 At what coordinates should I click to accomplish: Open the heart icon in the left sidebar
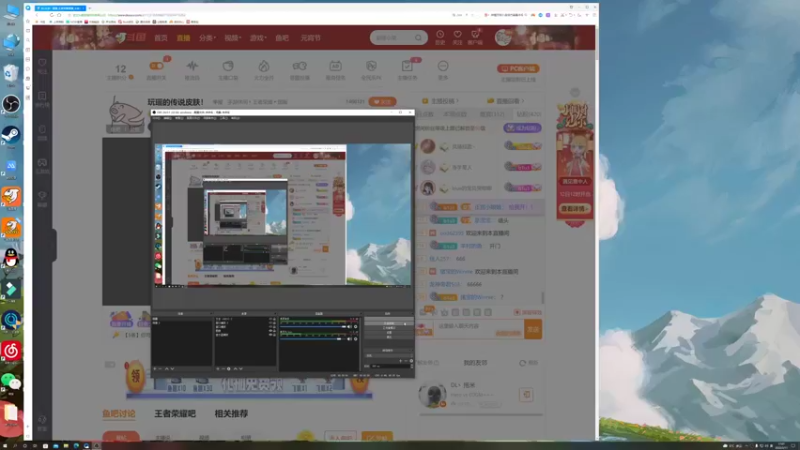[x=42, y=63]
